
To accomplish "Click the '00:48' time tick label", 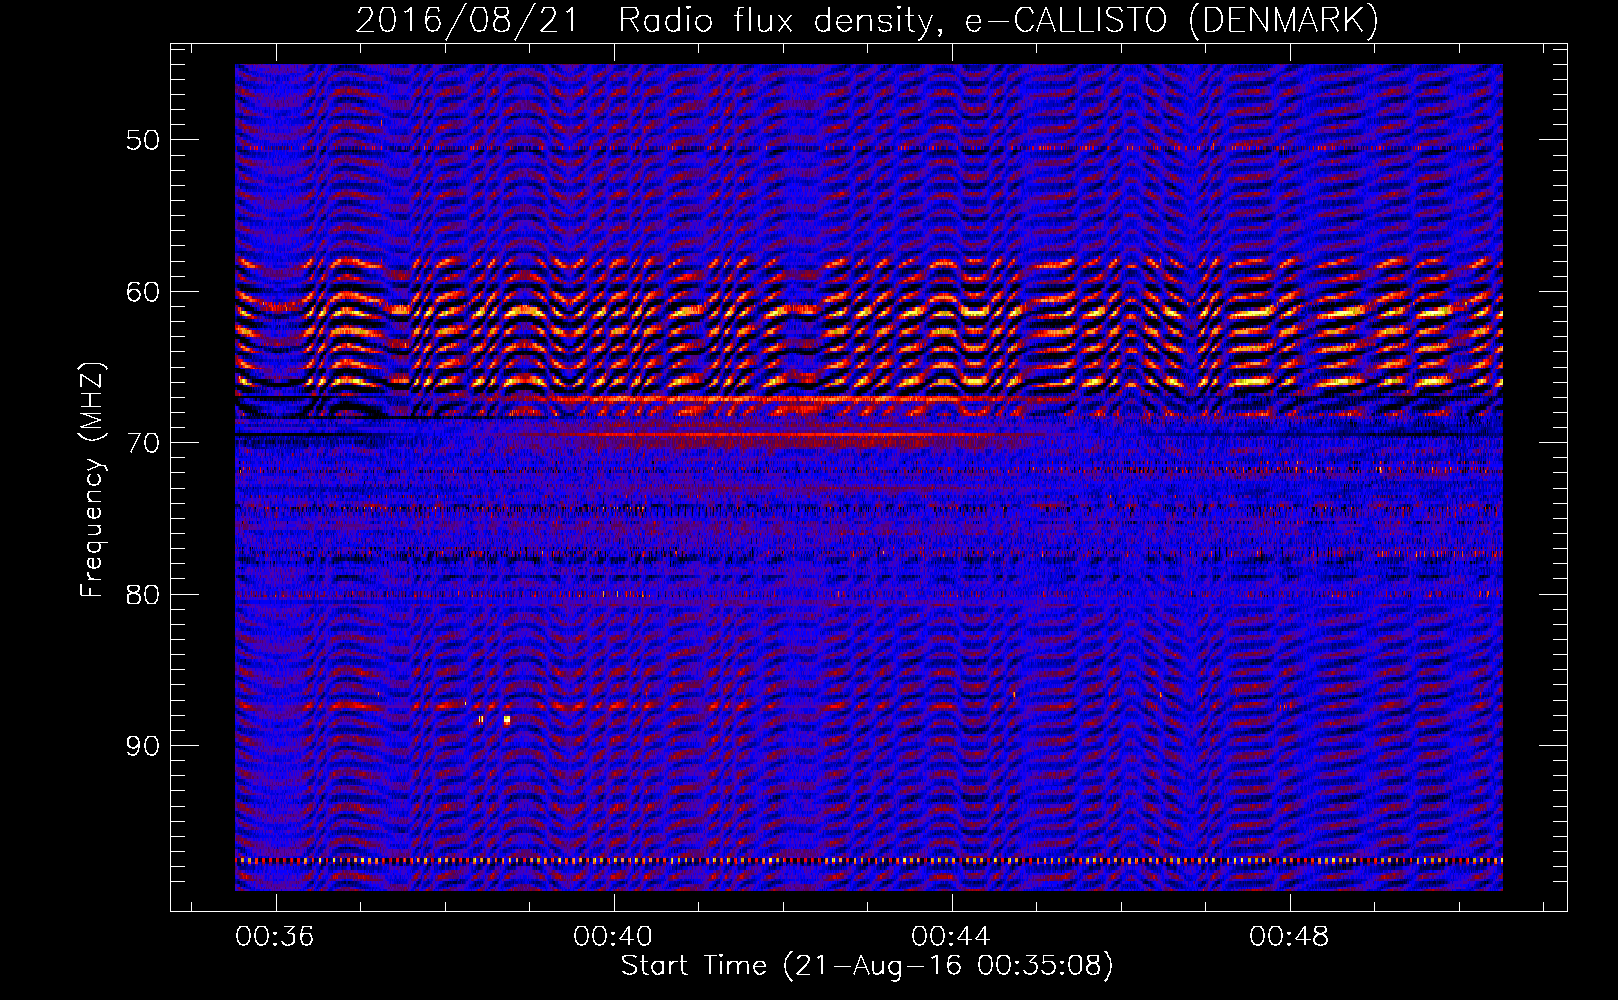I will pyautogui.click(x=1289, y=936).
